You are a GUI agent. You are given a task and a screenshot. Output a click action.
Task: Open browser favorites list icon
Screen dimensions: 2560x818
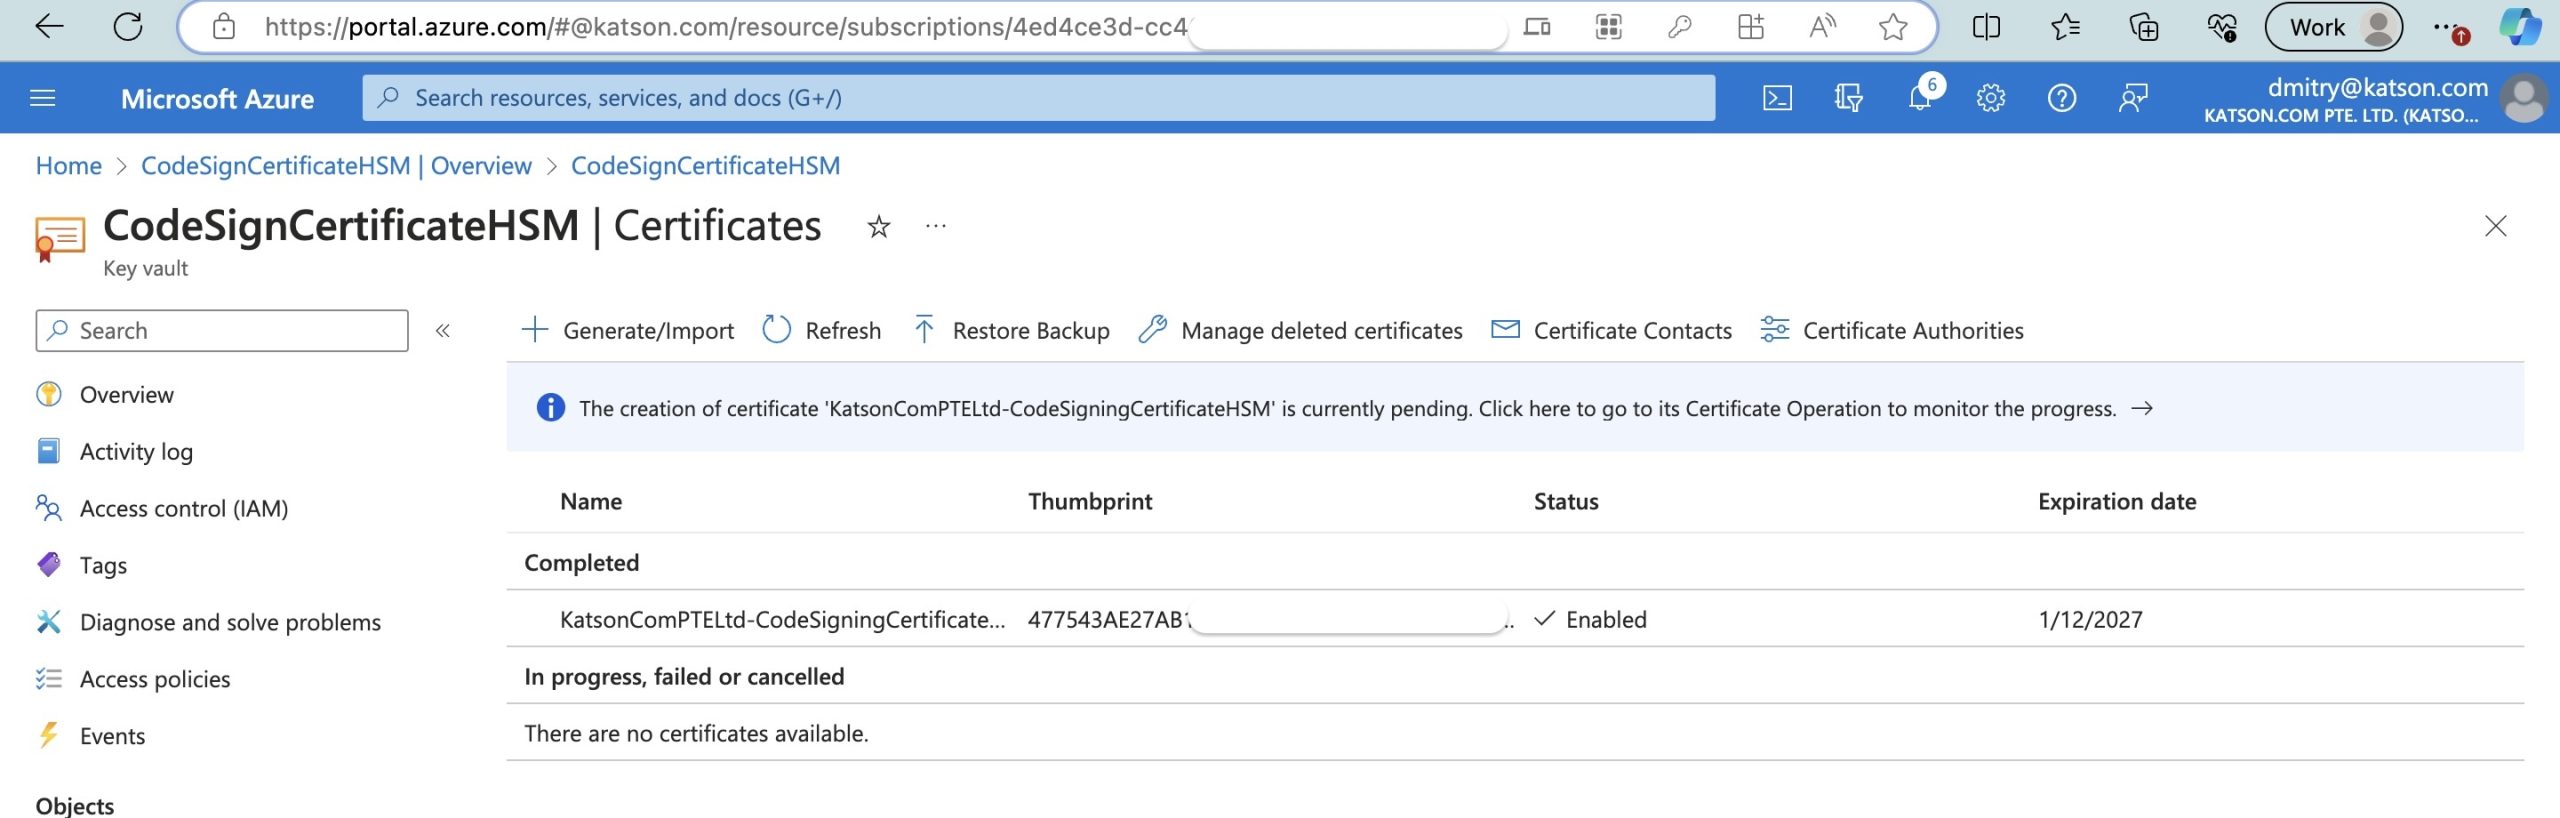coord(2065,27)
